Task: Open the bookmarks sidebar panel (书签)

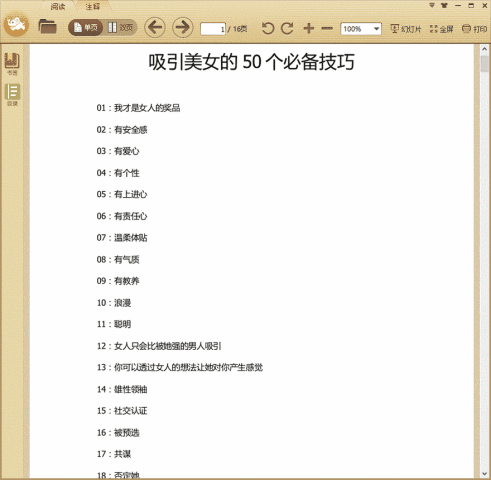Action: pyautogui.click(x=12, y=64)
